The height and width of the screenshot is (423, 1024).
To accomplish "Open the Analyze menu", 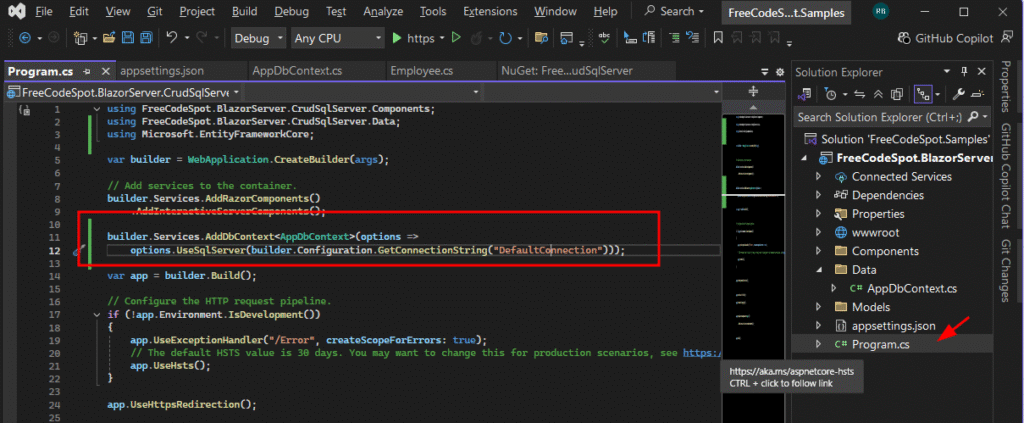I will click(x=383, y=12).
